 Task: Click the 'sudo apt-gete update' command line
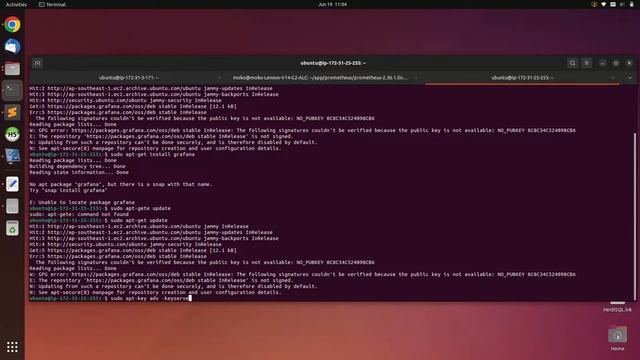[x=100, y=208]
